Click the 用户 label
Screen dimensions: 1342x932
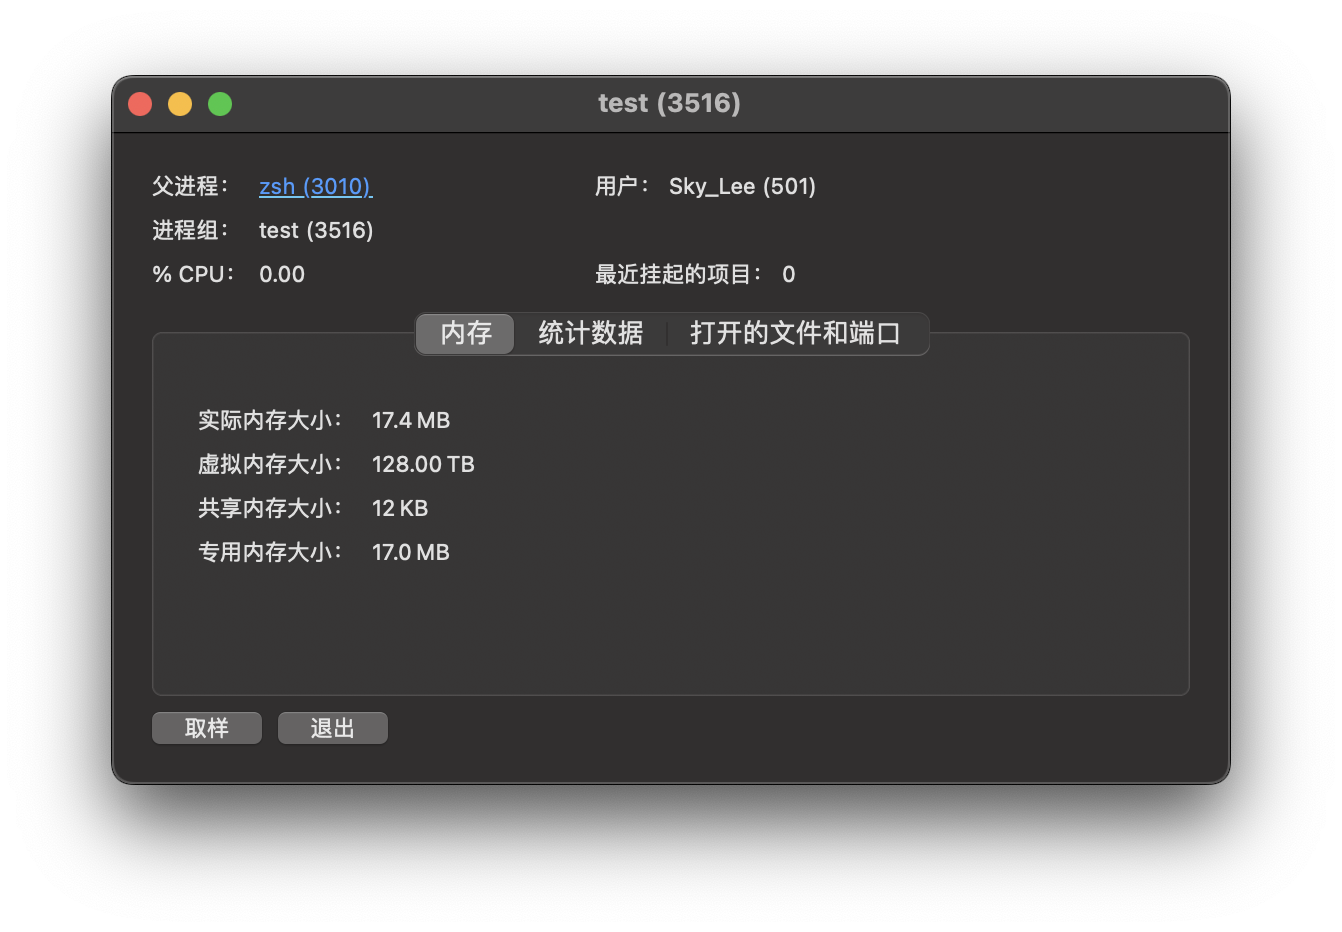click(x=621, y=187)
